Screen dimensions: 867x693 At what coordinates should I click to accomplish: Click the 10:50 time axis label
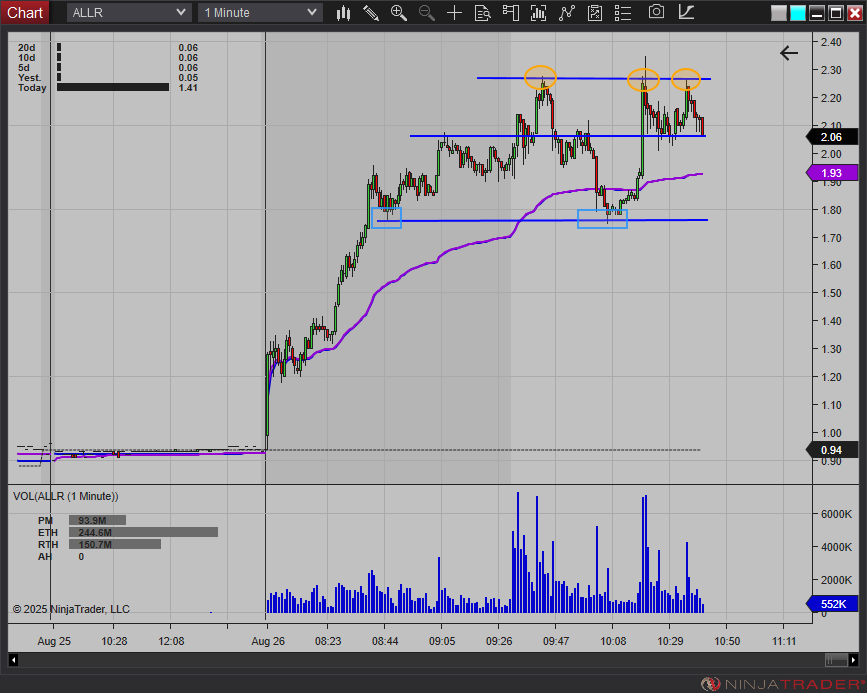click(727, 641)
